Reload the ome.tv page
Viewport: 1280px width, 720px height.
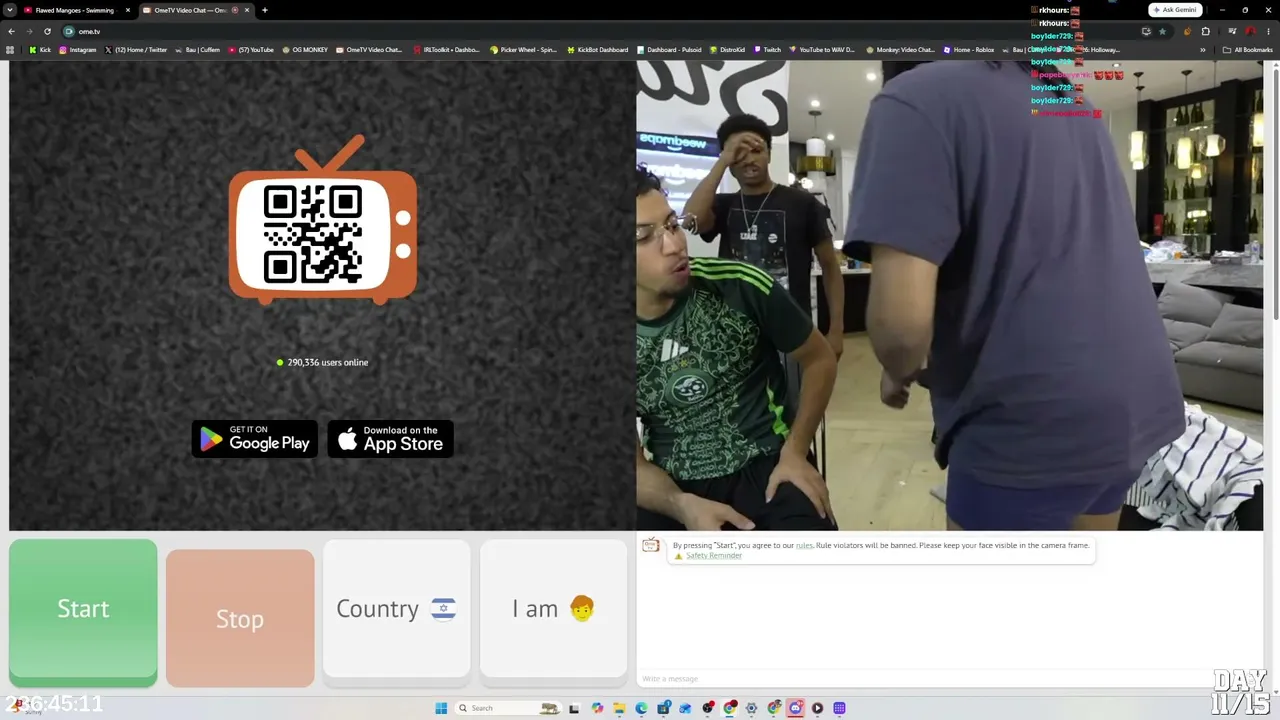click(x=47, y=31)
